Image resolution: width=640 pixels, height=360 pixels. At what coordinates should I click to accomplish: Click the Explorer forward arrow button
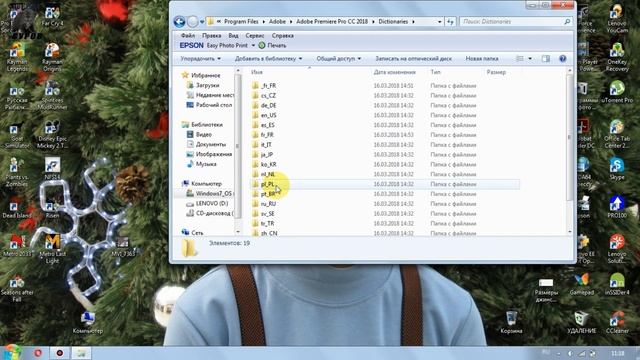pyautogui.click(x=193, y=22)
